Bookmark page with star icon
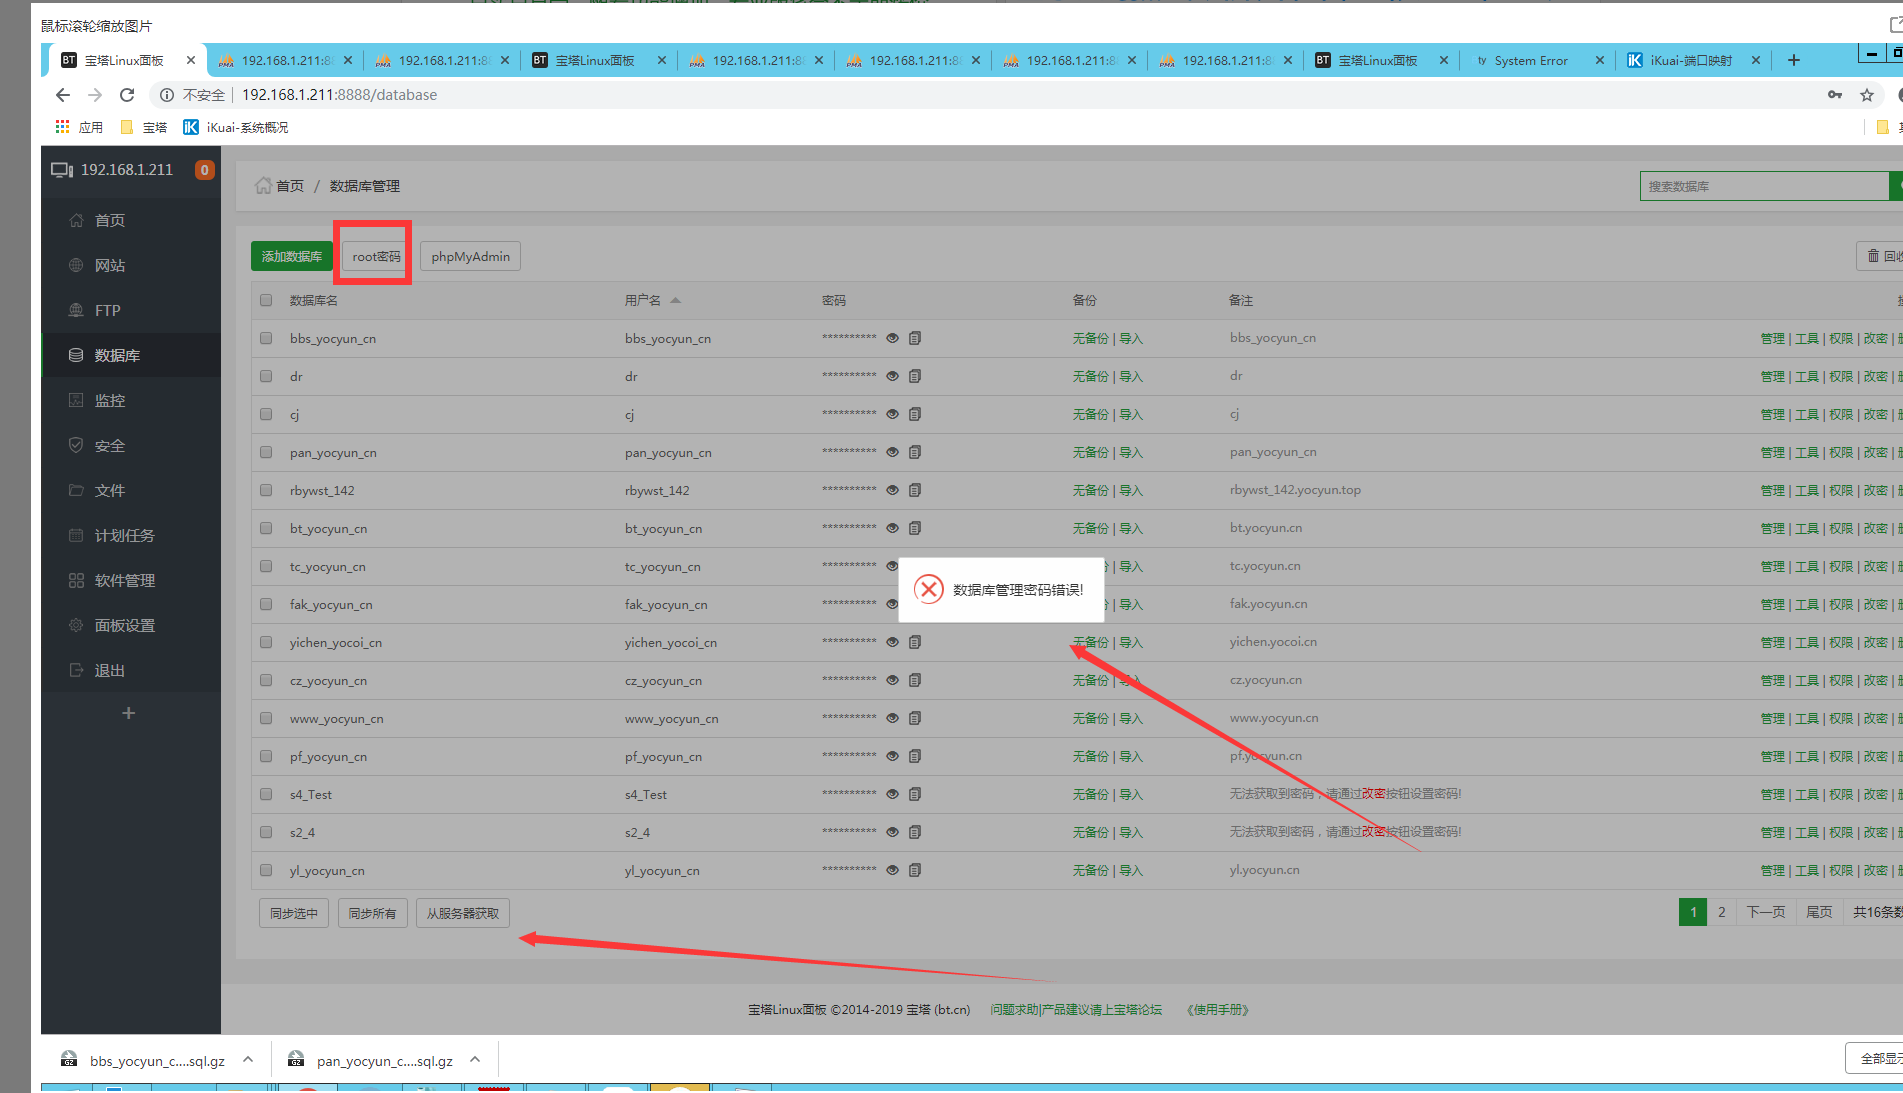The width and height of the screenshot is (1903, 1093). tap(1867, 95)
